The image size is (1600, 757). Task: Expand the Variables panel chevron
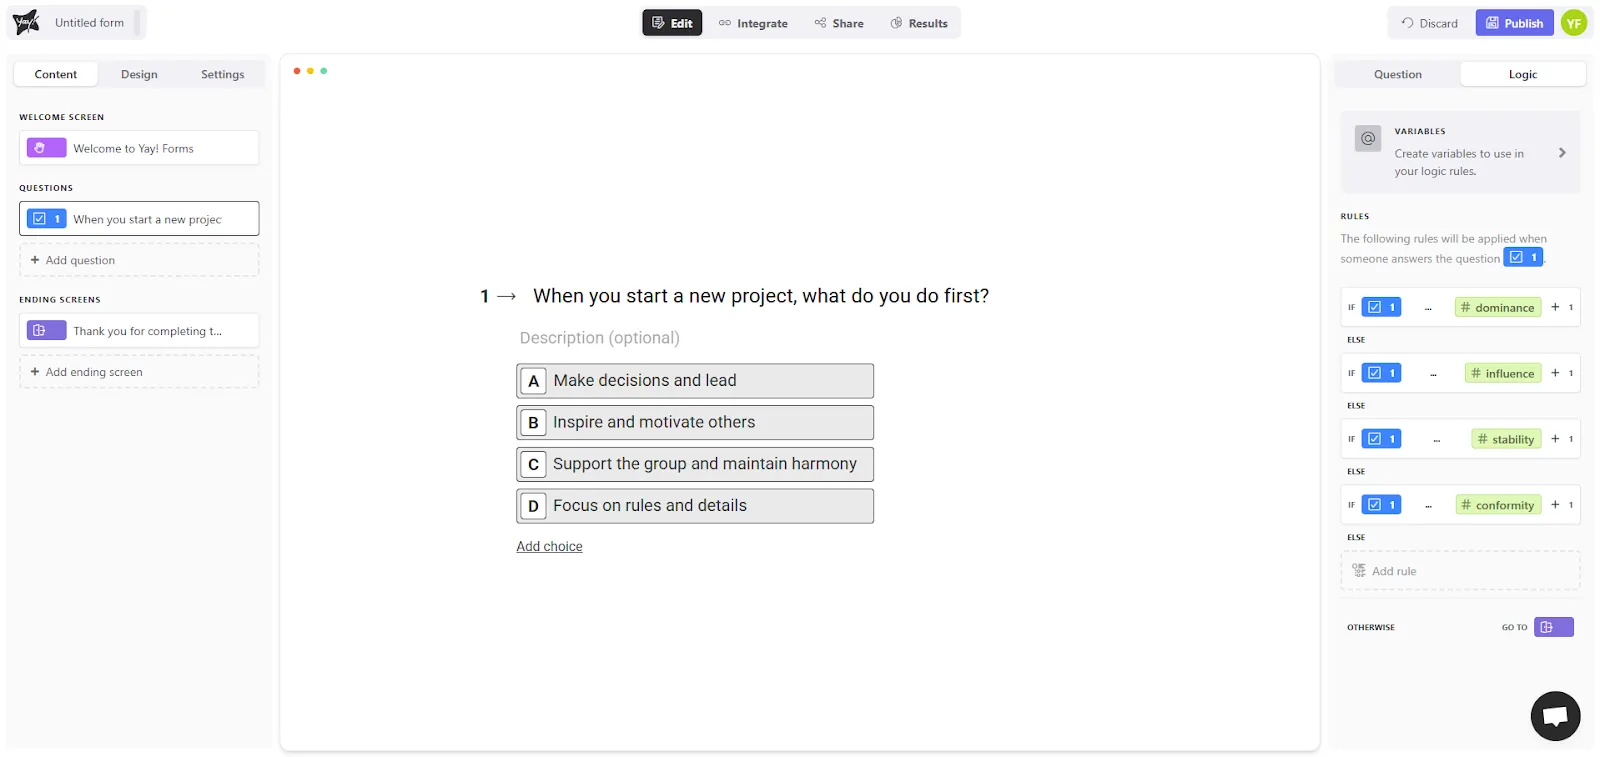1562,153
